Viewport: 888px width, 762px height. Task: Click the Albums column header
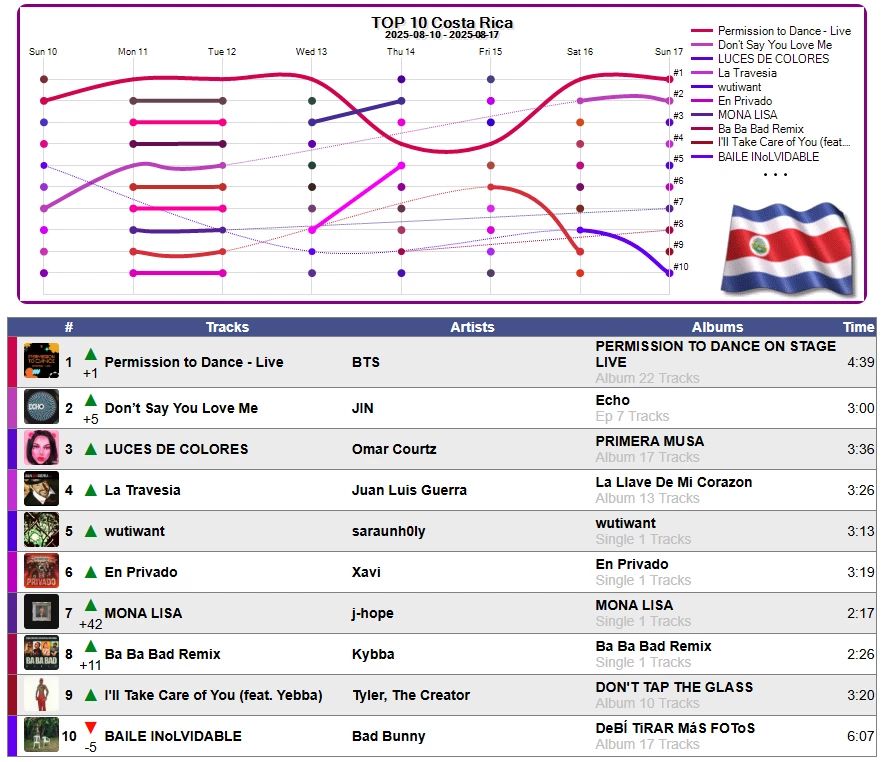click(x=717, y=327)
